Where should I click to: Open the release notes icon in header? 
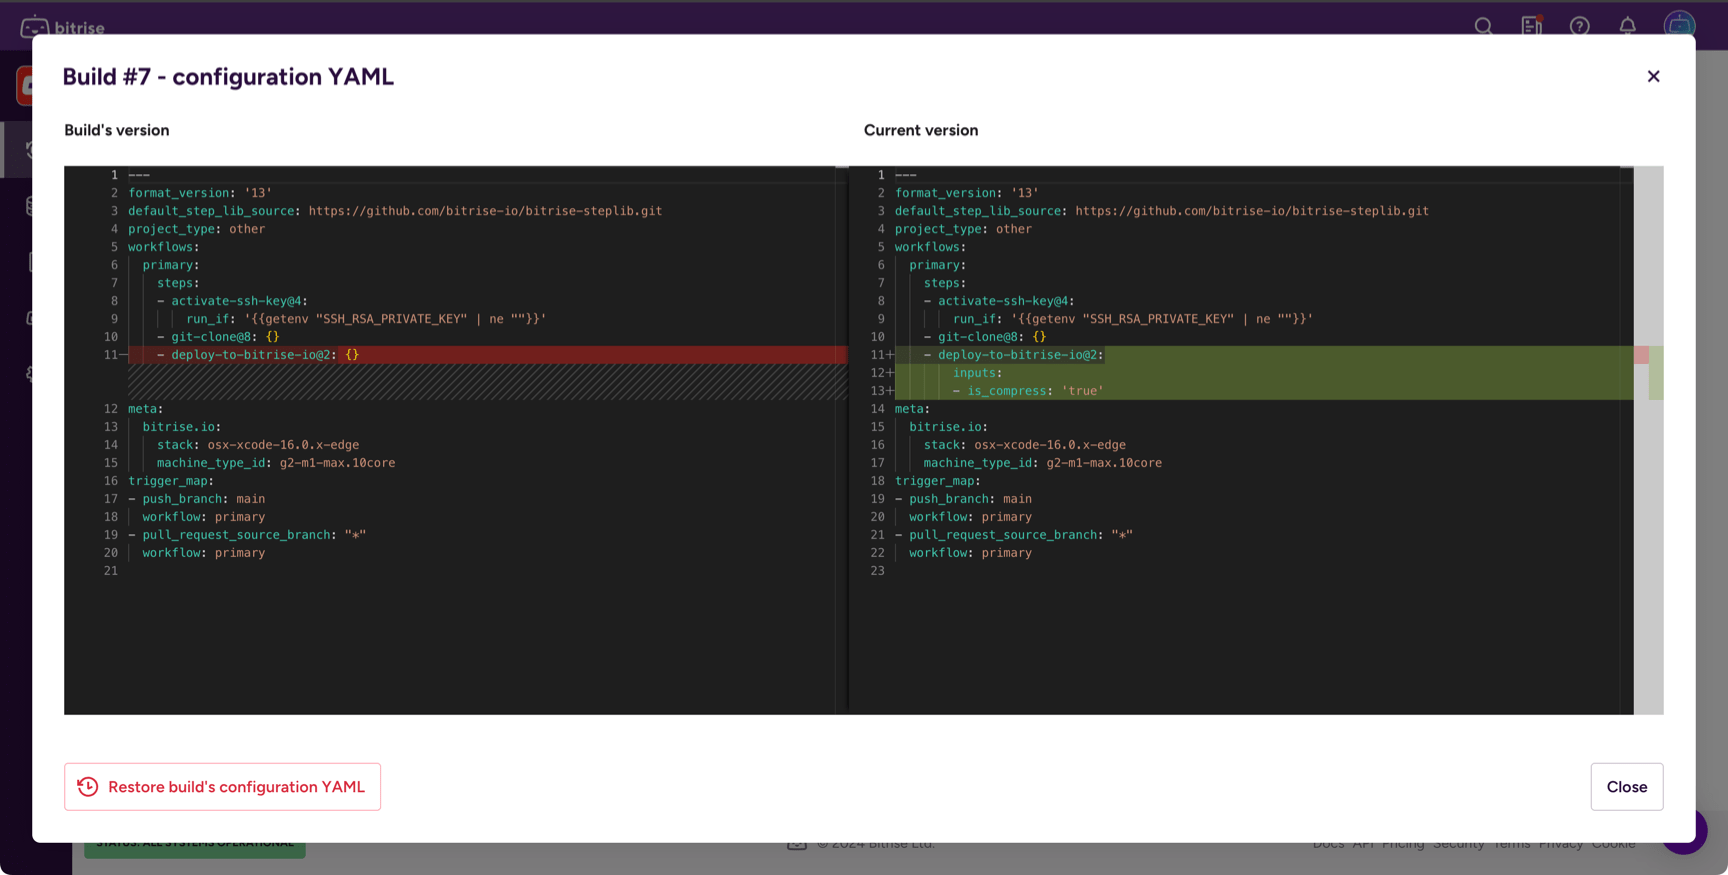point(1531,26)
